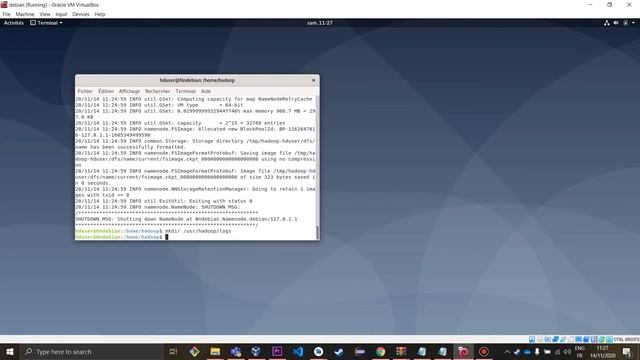
Task: Click terminal title bar hduser@Nndebian
Action: pos(197,80)
